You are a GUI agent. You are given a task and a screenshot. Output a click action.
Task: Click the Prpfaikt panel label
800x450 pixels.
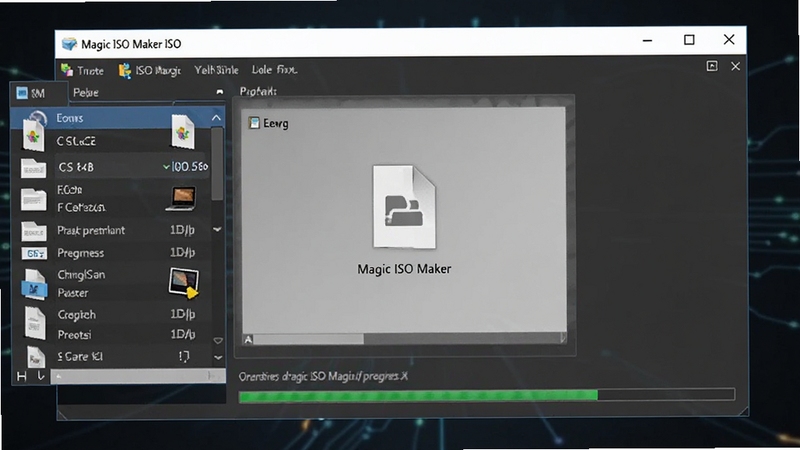pyautogui.click(x=258, y=91)
